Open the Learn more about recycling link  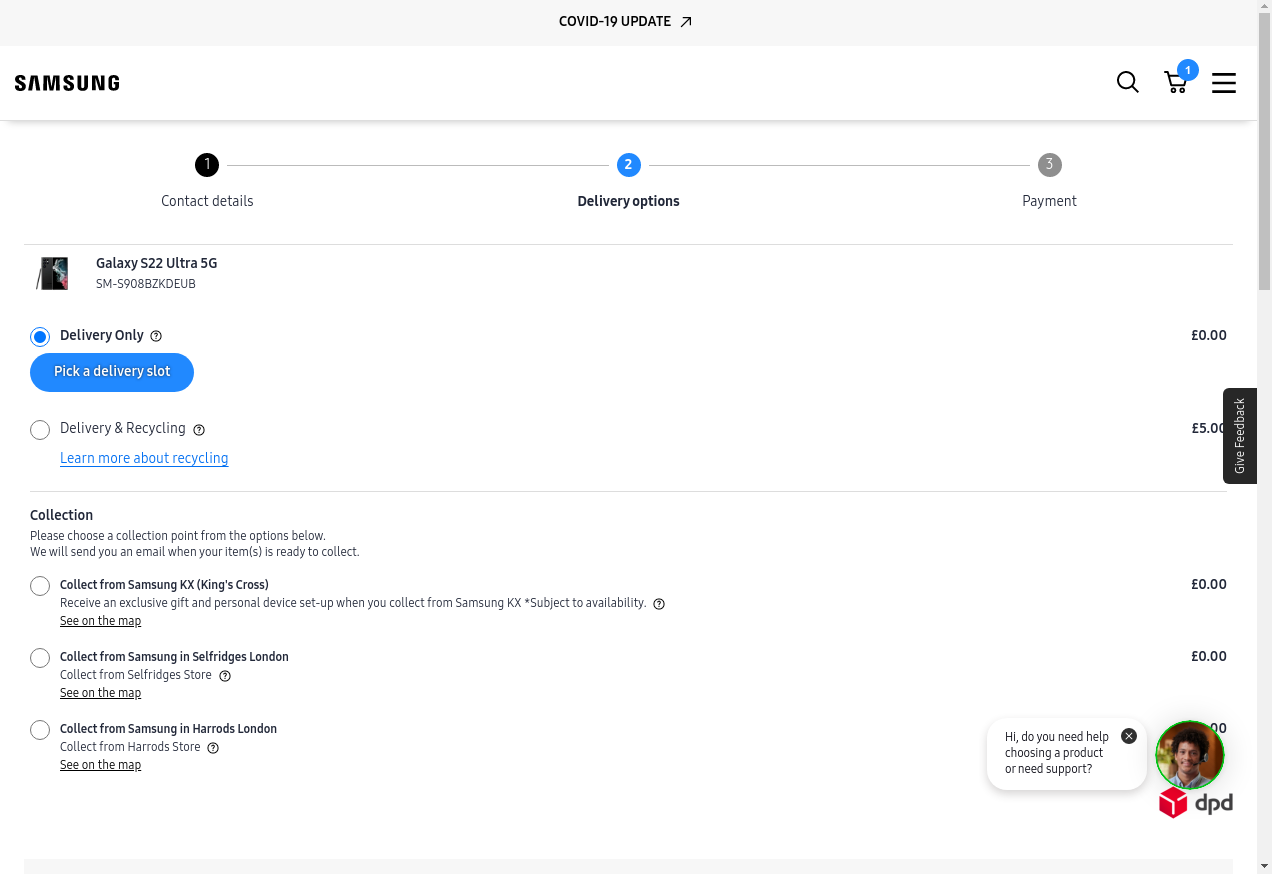tap(144, 458)
